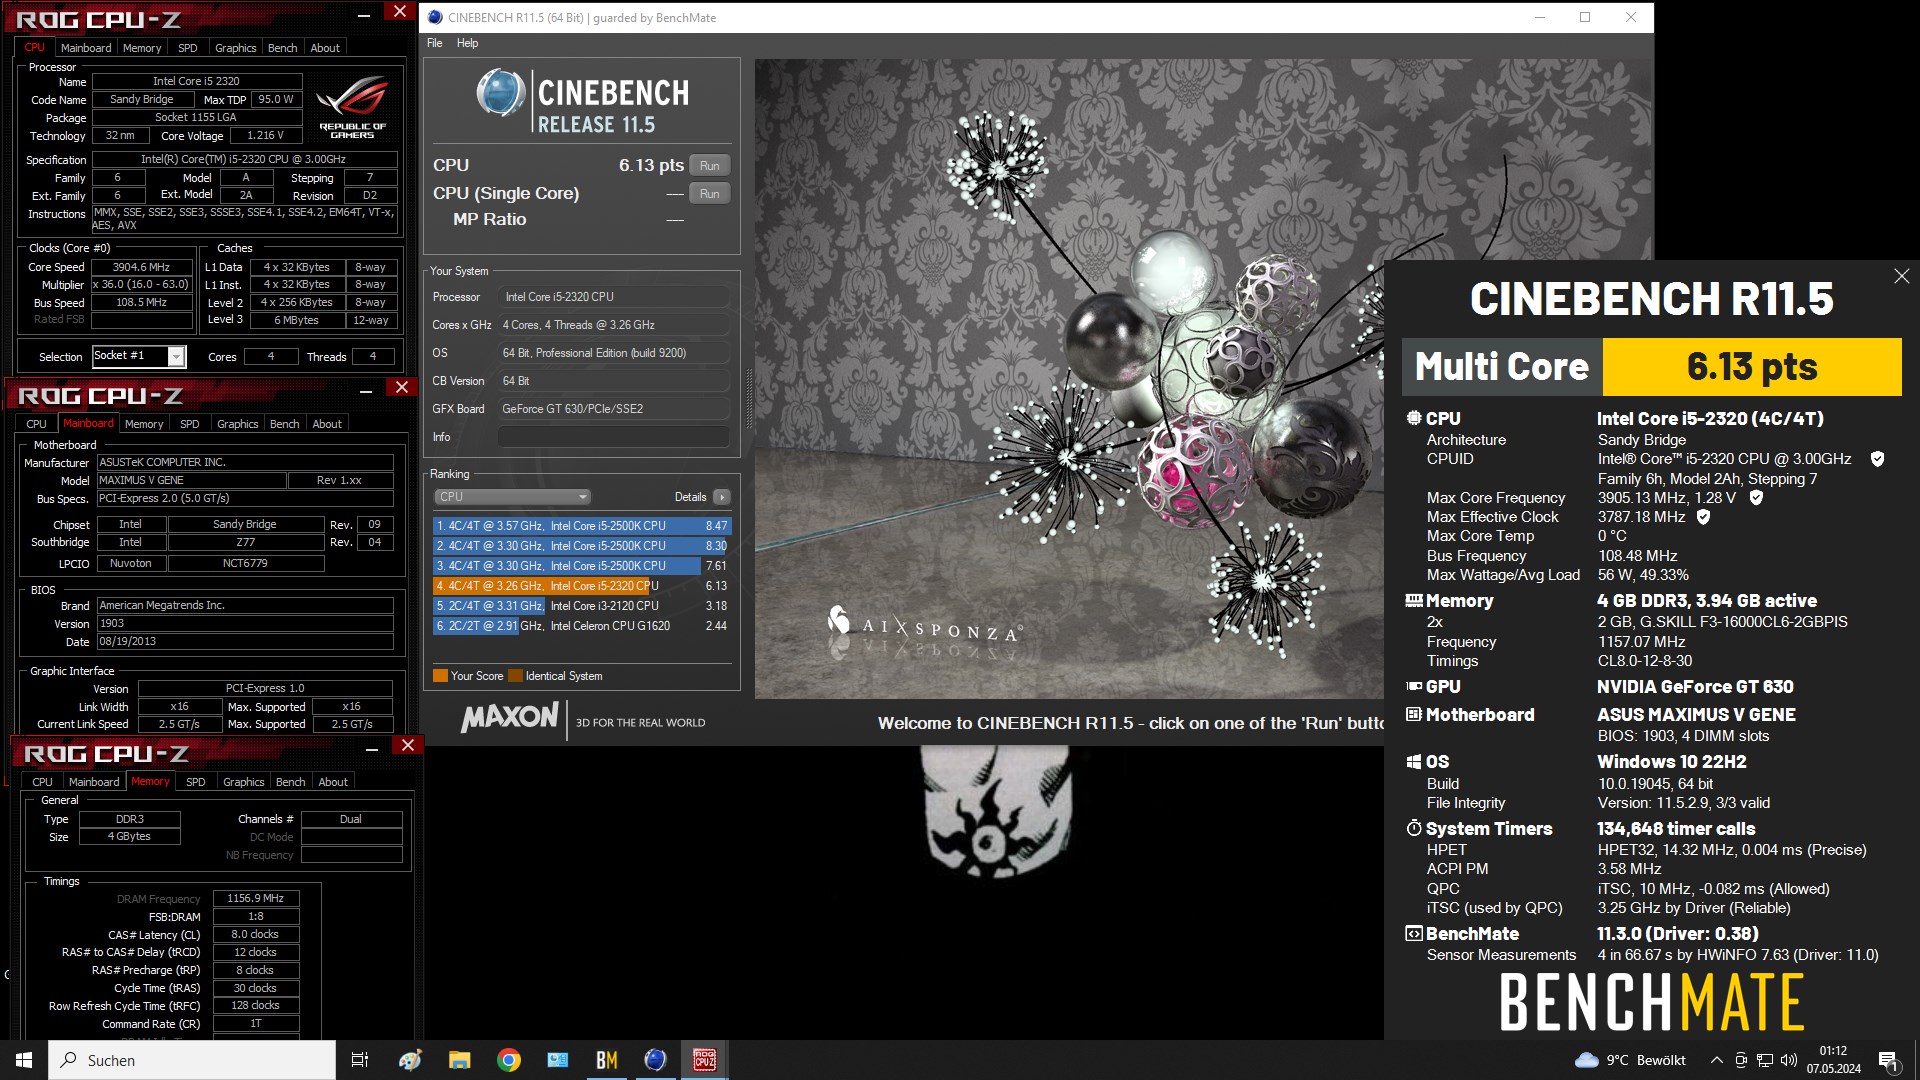Click the Your Score orange legend swatch
1920x1080 pixels.
point(440,676)
